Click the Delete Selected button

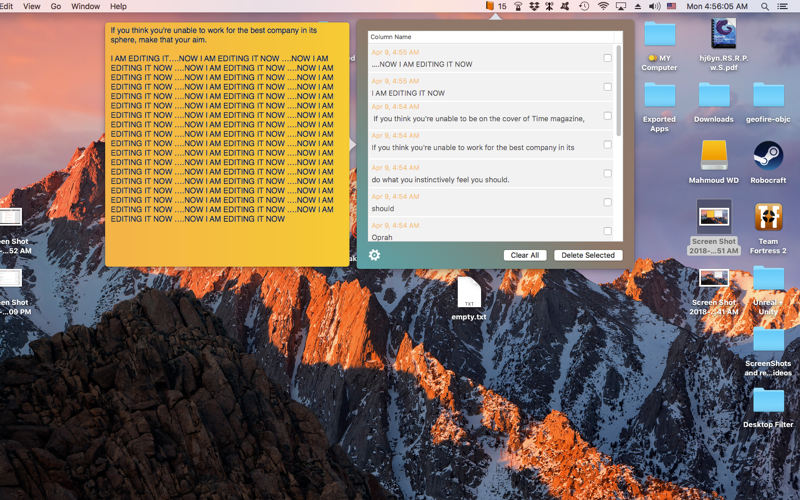pos(588,255)
